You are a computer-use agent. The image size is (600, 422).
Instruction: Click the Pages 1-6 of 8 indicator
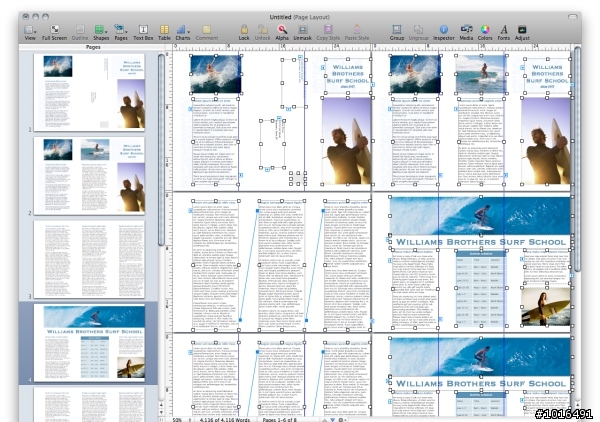click(282, 420)
